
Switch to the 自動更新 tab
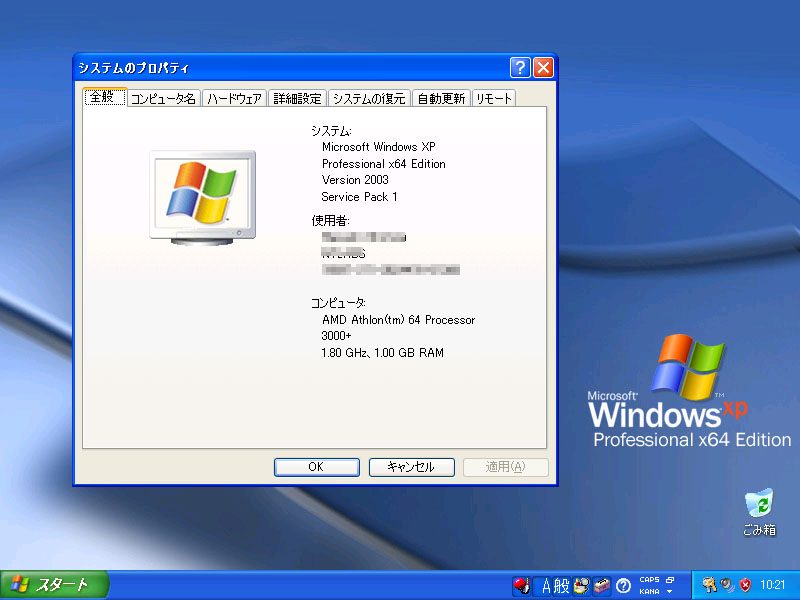441,98
